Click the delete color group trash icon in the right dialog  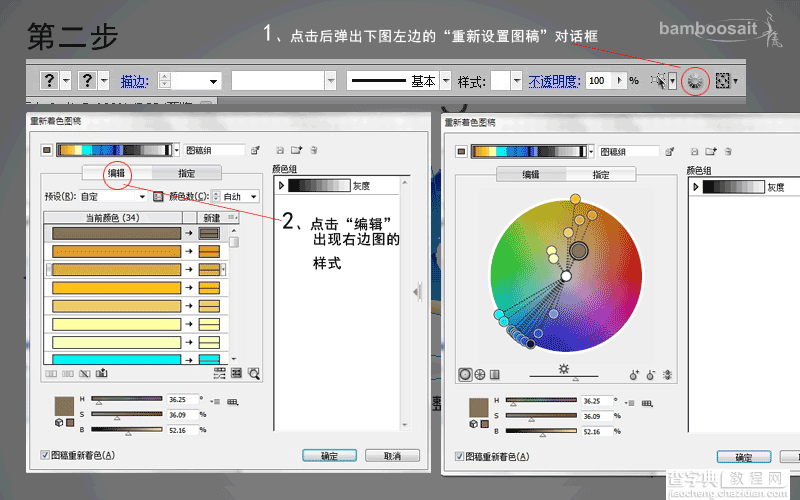[728, 152]
